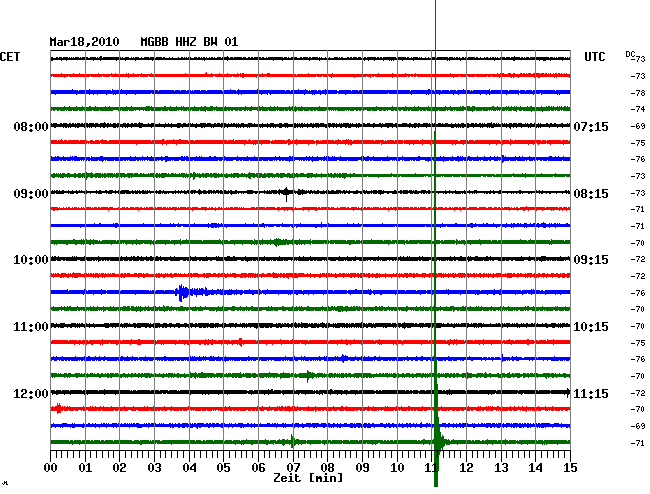Click the "-74" DC offset value
Viewport: 650px width, 494px height.
638,109
